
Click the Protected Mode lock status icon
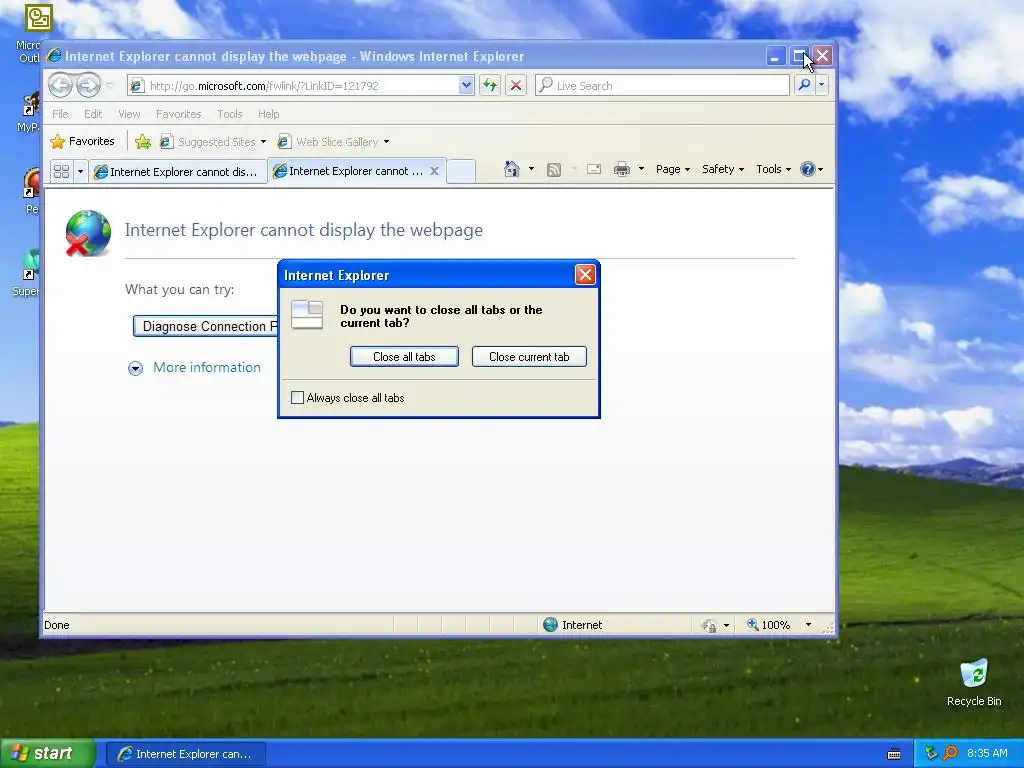coord(709,626)
